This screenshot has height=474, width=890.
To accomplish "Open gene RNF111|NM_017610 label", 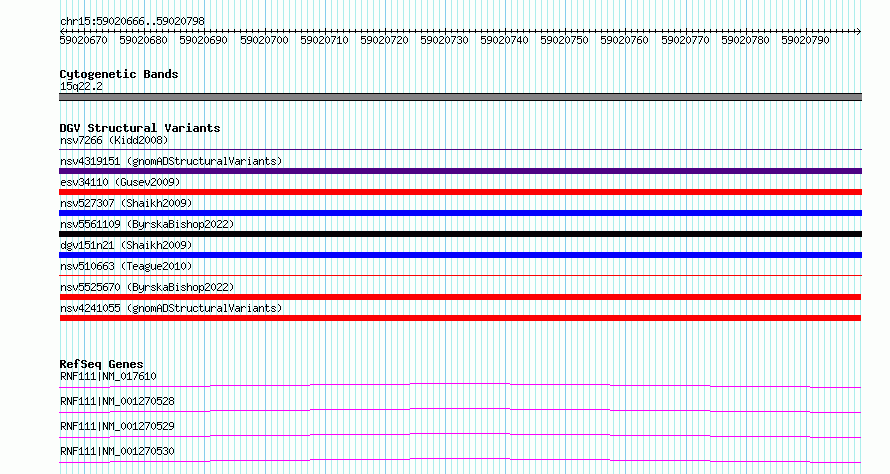I will (x=108, y=376).
